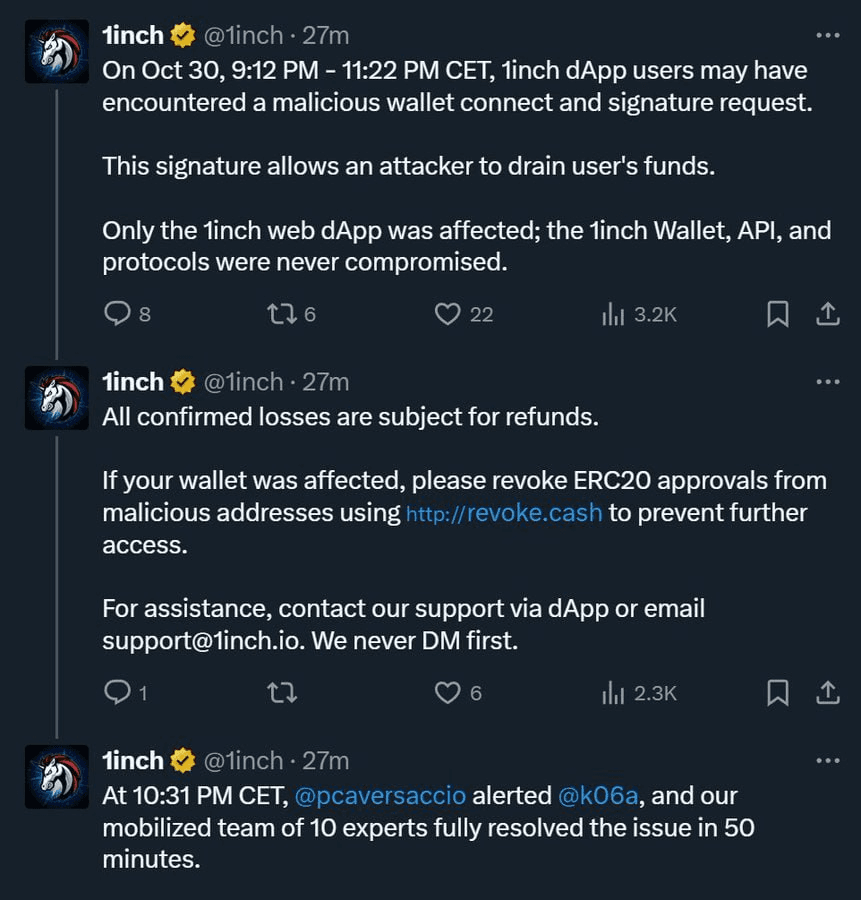This screenshot has width=861, height=900.
Task: Bookmark the first tweet about malicious wallet
Action: coord(777,314)
